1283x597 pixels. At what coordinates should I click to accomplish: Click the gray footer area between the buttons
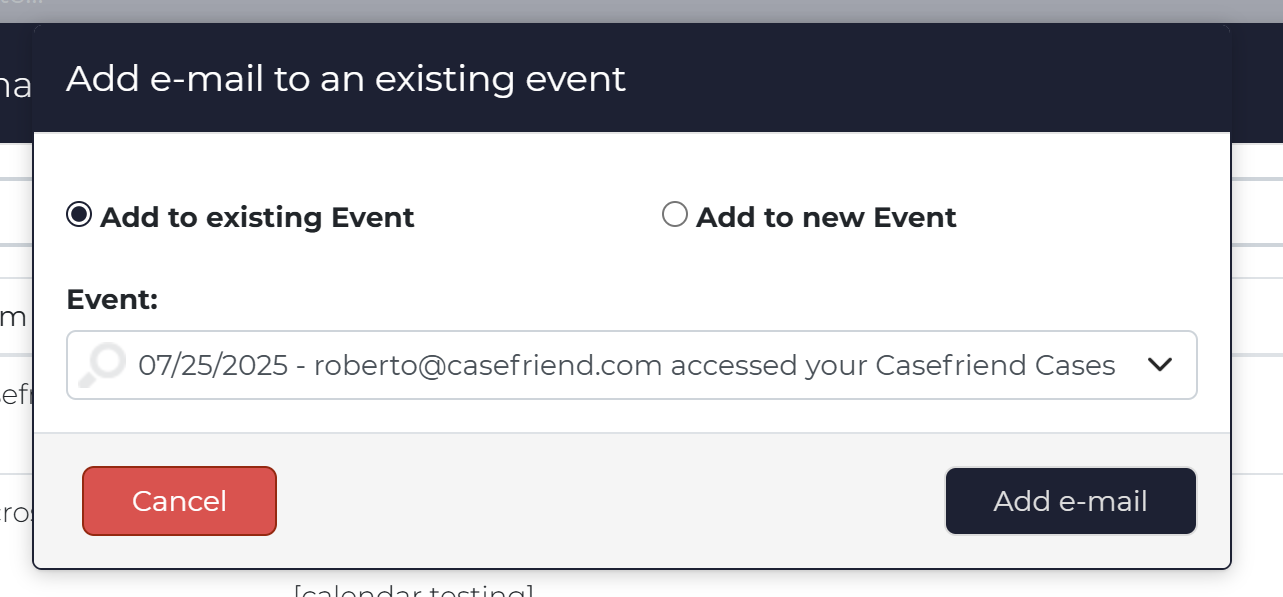(610, 501)
